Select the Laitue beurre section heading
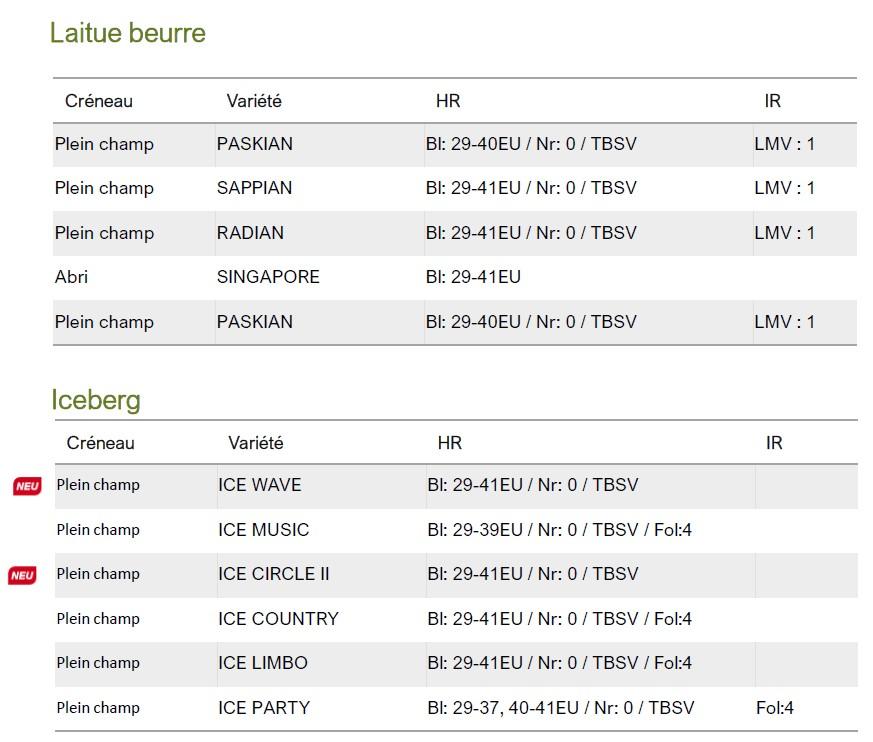The width and height of the screenshot is (873, 742). [127, 32]
